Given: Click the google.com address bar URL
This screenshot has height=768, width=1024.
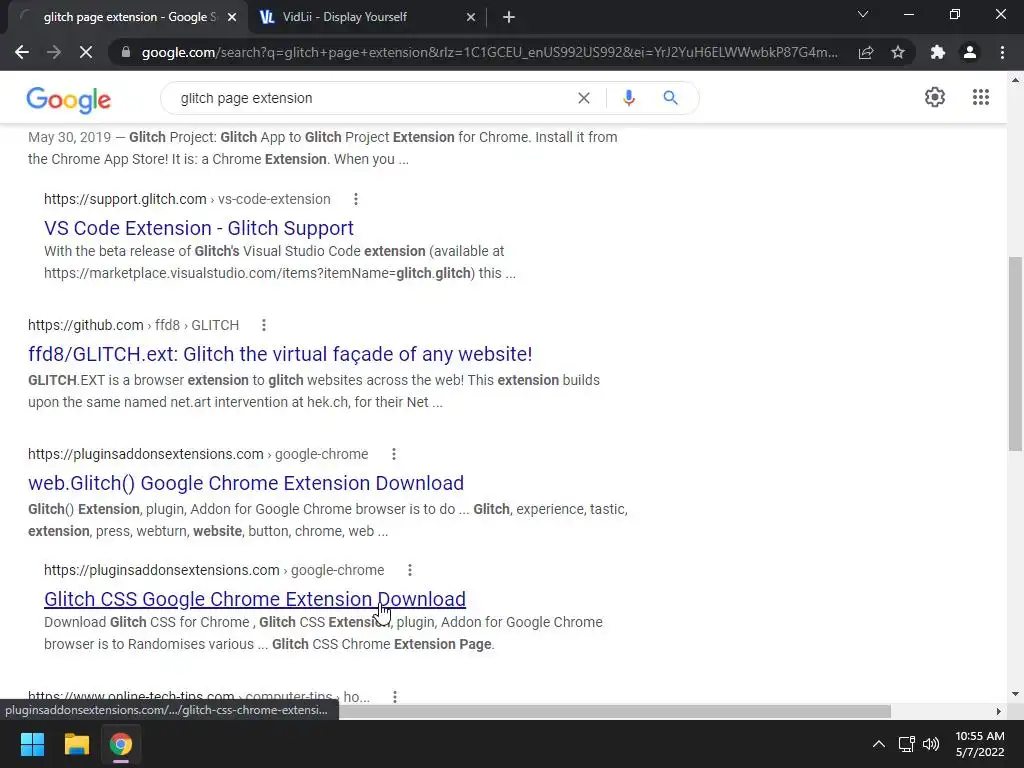Looking at the screenshot, I should coord(490,52).
